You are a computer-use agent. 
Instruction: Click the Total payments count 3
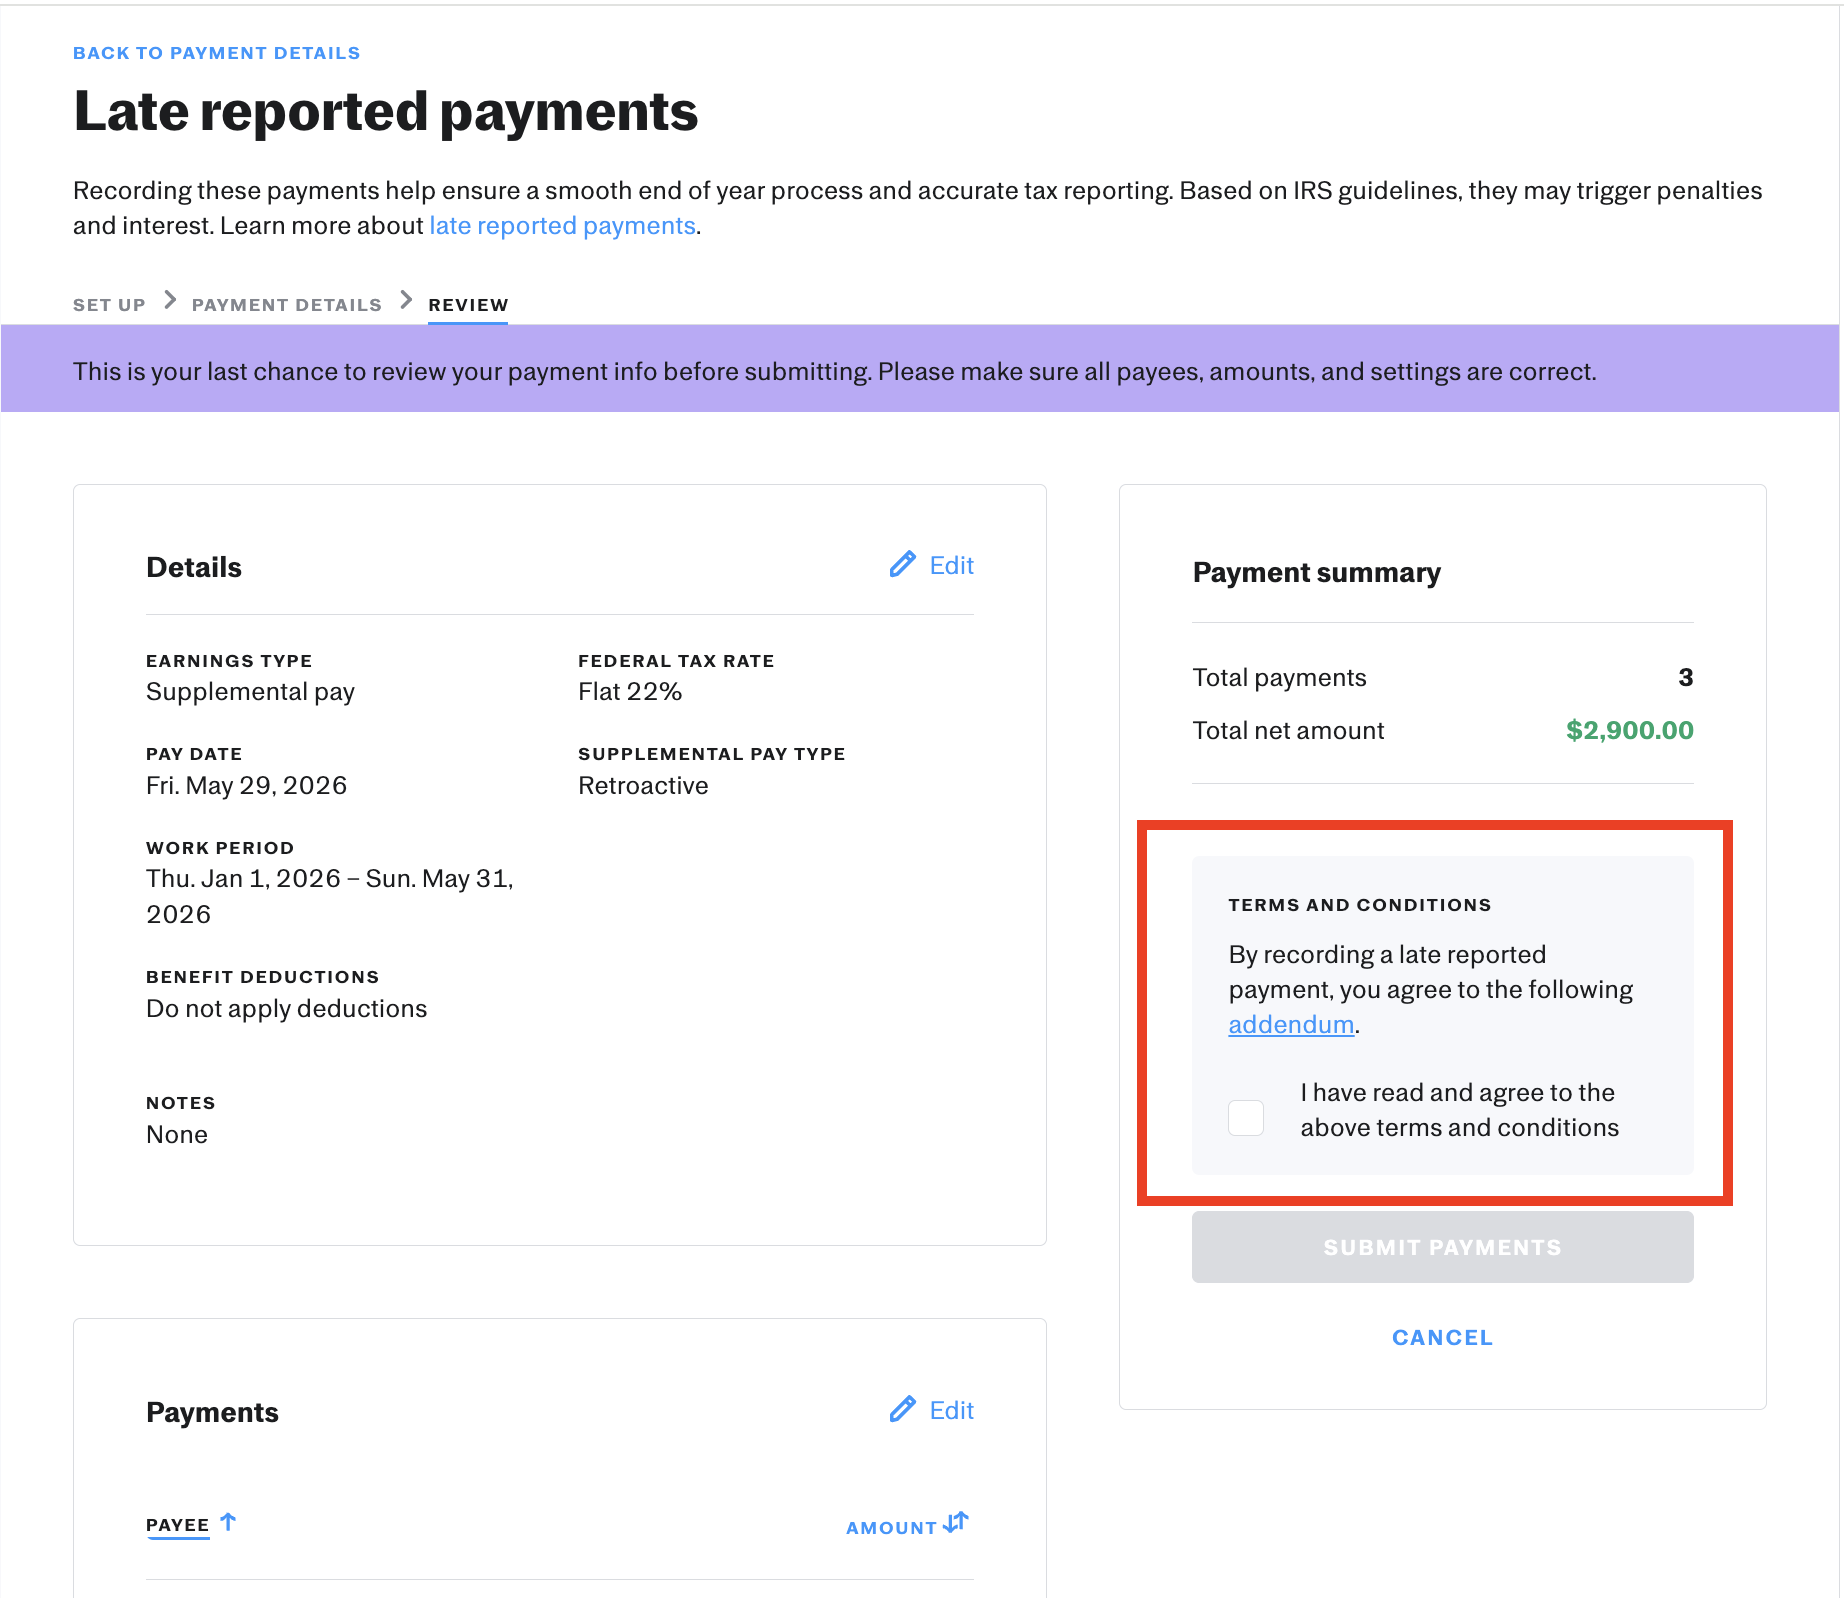tap(1685, 677)
